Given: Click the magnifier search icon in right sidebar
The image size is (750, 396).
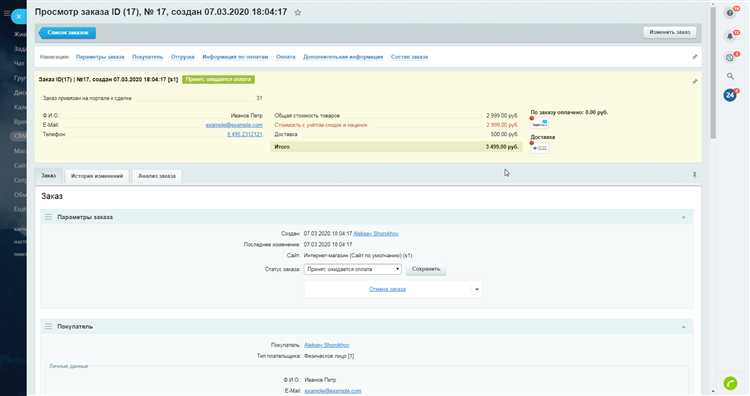Looking at the screenshot, I should (x=730, y=76).
